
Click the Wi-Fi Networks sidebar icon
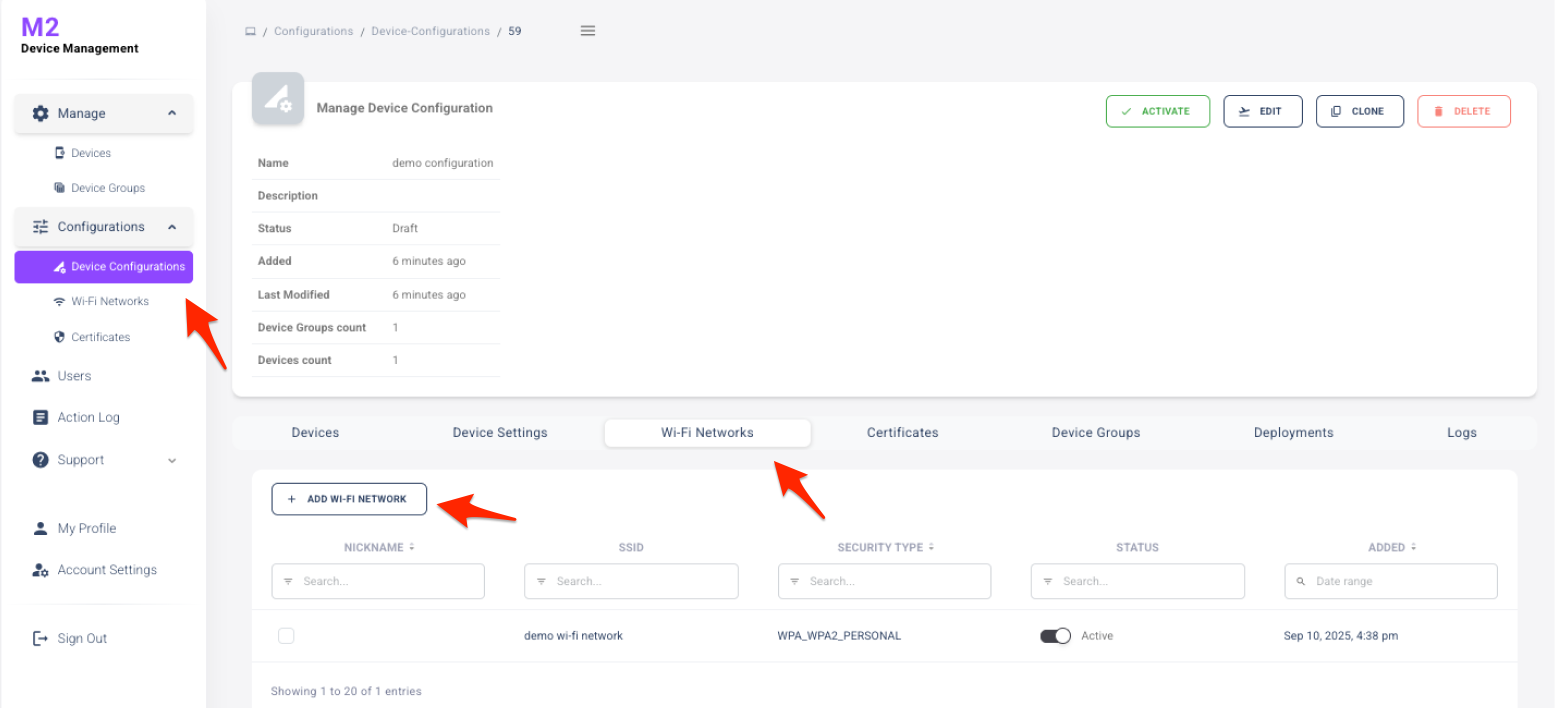tap(60, 302)
